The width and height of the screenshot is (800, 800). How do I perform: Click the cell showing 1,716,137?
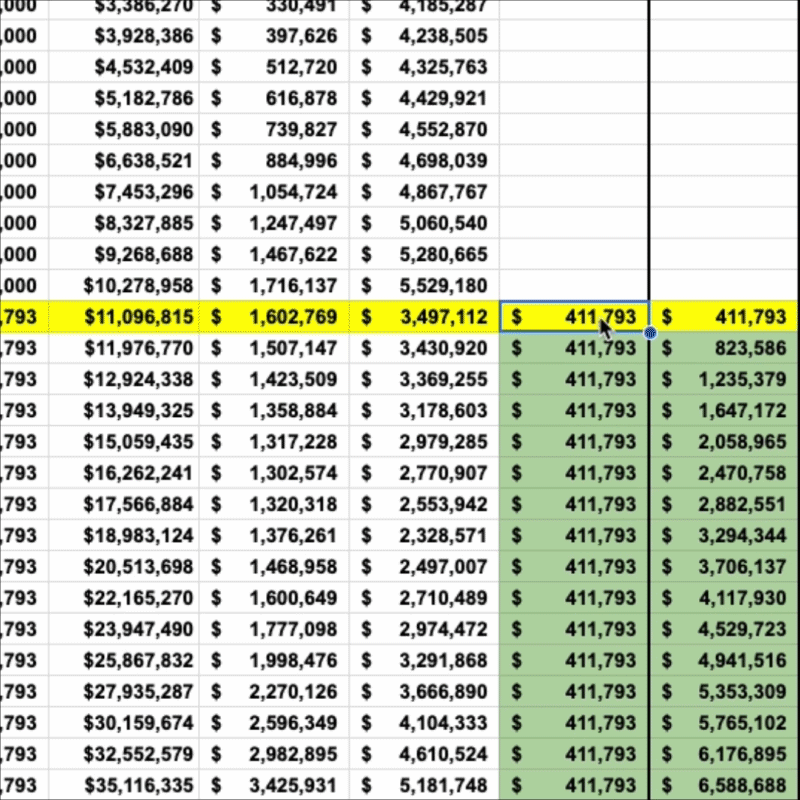[274, 286]
